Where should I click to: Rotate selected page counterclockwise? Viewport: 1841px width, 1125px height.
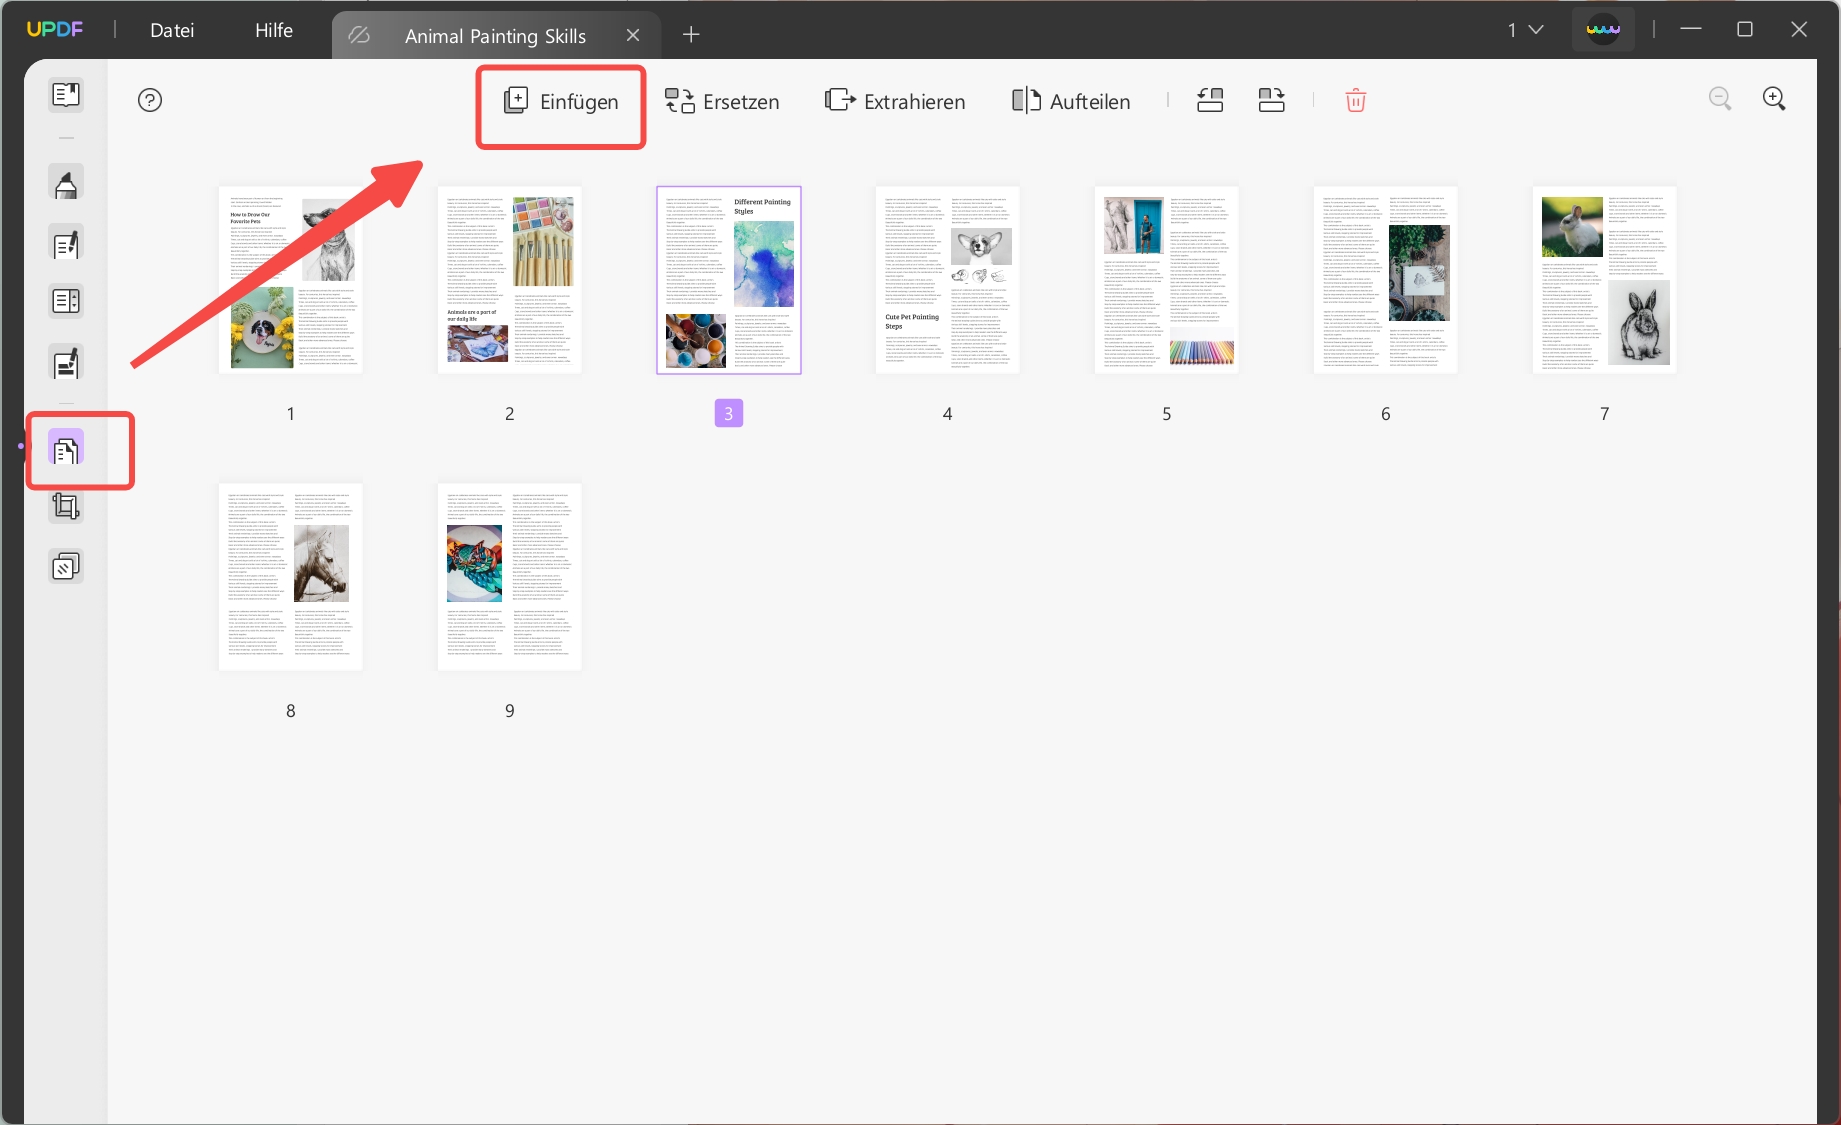point(1210,100)
